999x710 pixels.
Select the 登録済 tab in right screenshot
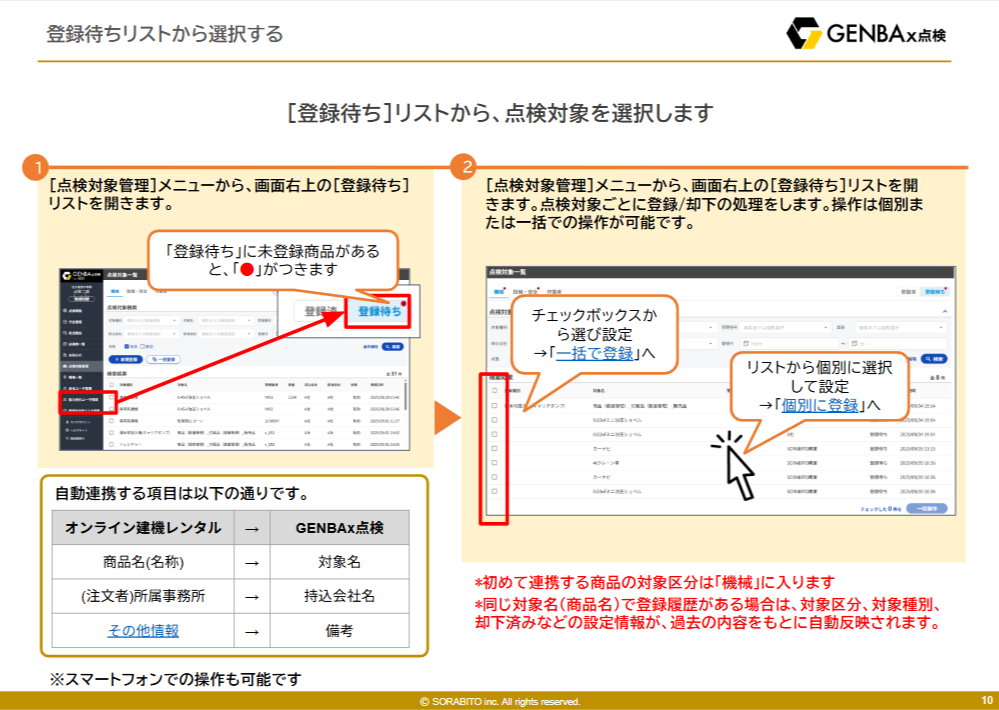[908, 292]
